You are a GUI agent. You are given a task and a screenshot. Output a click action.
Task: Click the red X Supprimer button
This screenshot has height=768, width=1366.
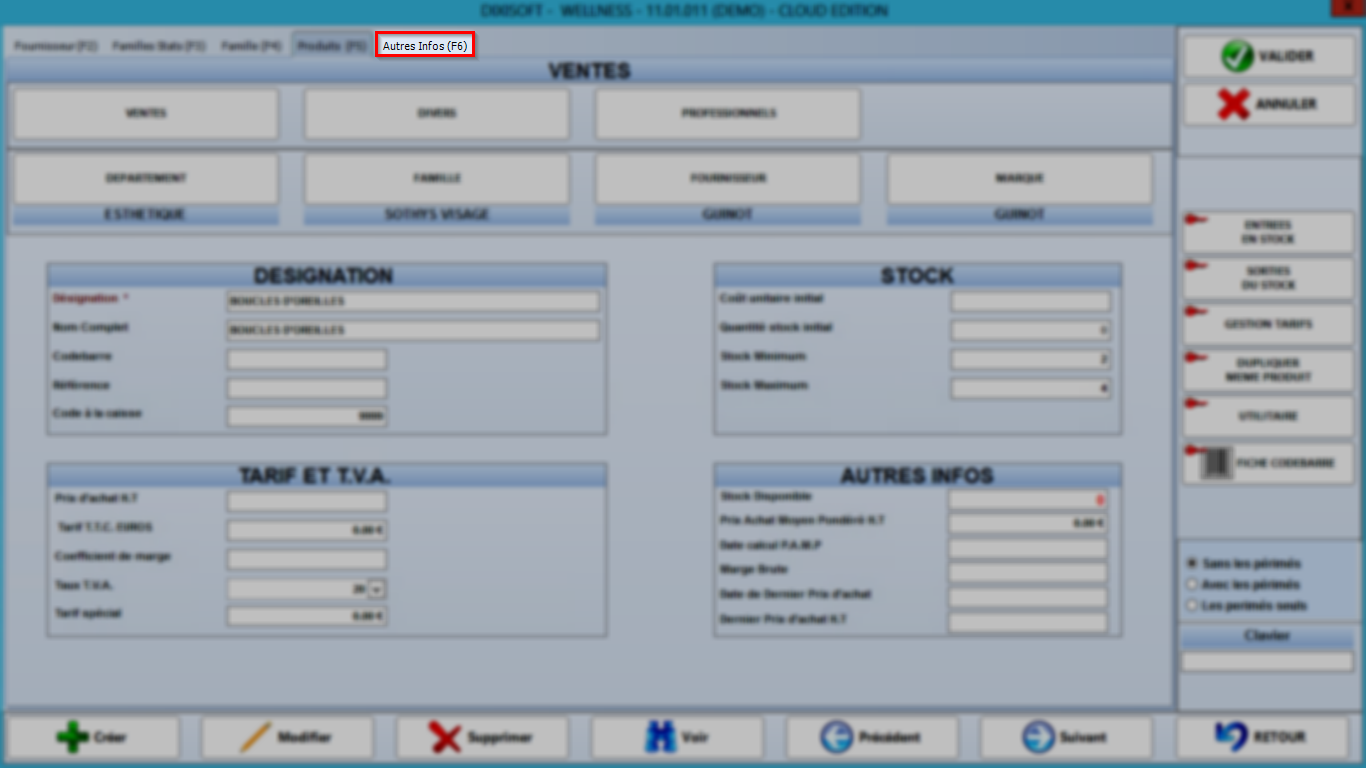click(x=482, y=737)
